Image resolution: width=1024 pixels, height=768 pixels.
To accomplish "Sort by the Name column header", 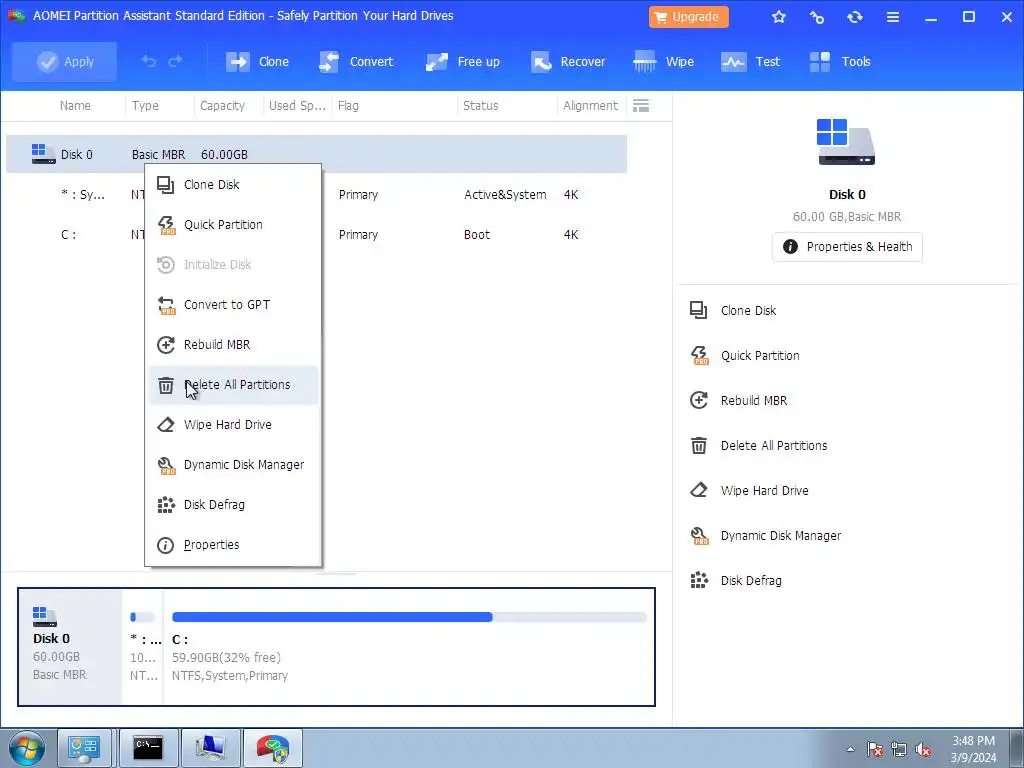I will (75, 106).
